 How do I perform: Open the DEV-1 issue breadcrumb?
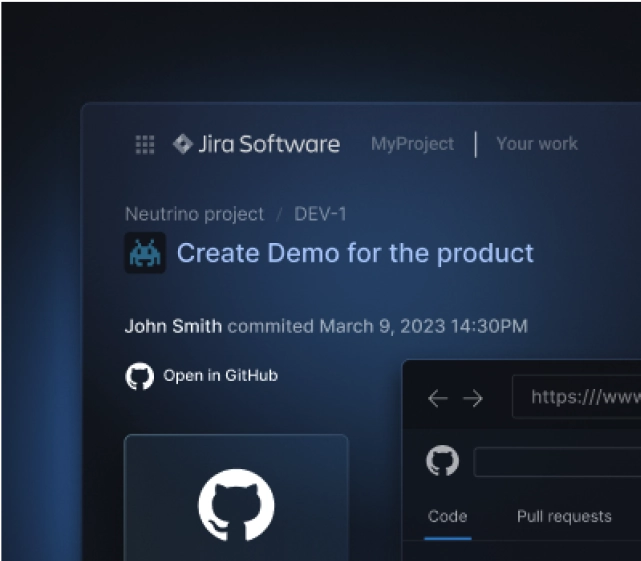(x=320, y=214)
